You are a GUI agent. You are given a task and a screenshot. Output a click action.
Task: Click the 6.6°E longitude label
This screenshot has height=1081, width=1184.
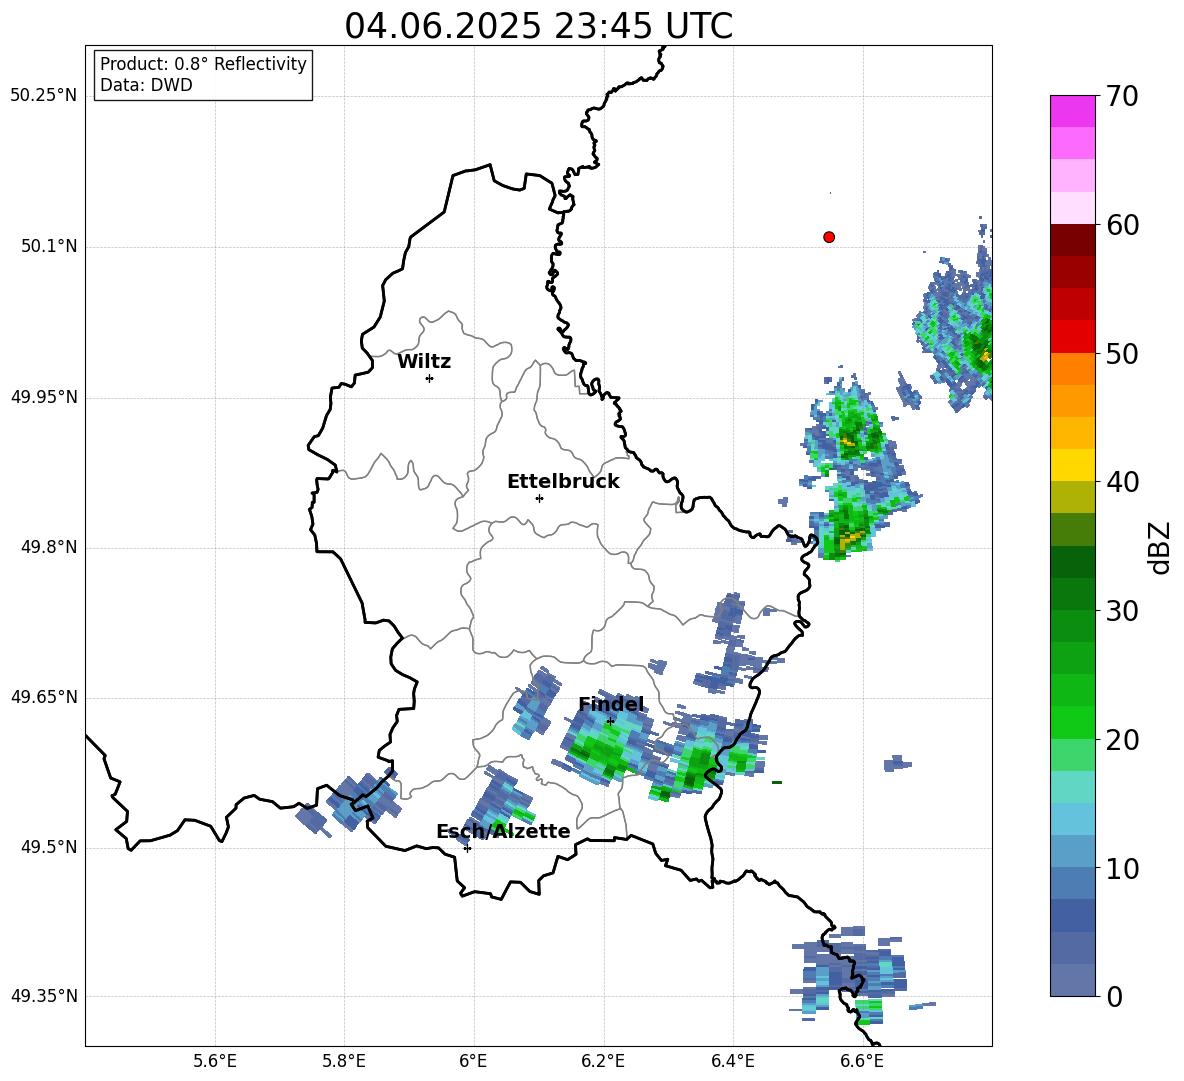[862, 1061]
